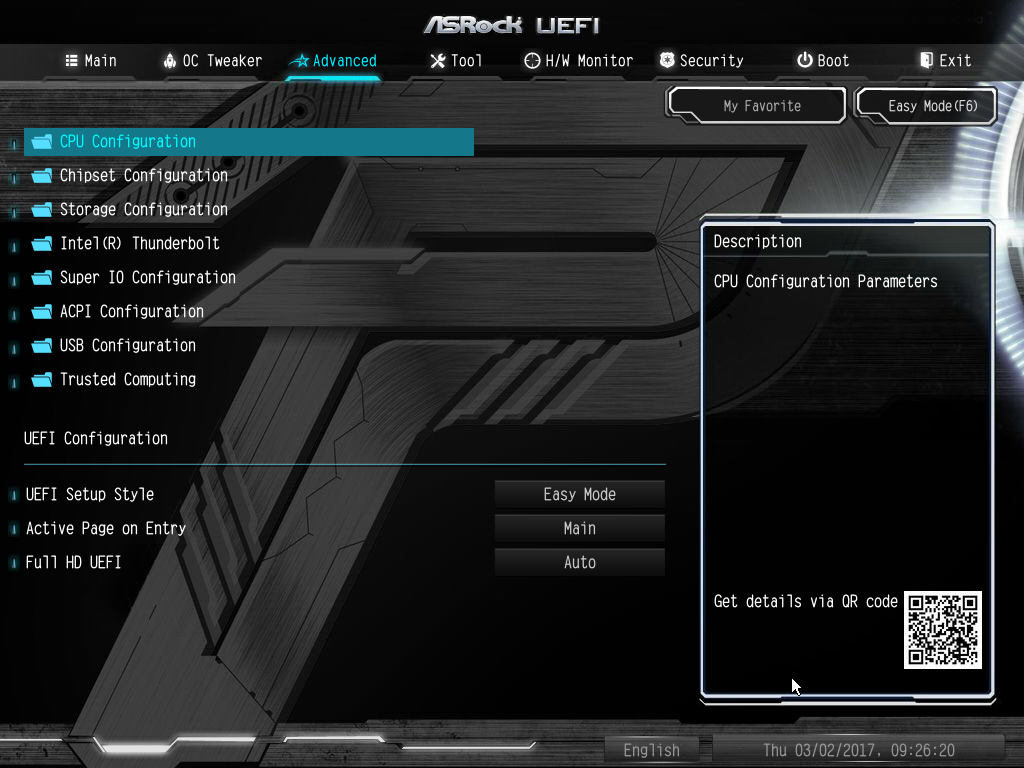Switch to the Boot tab
This screenshot has height=768, width=1024.
point(823,61)
